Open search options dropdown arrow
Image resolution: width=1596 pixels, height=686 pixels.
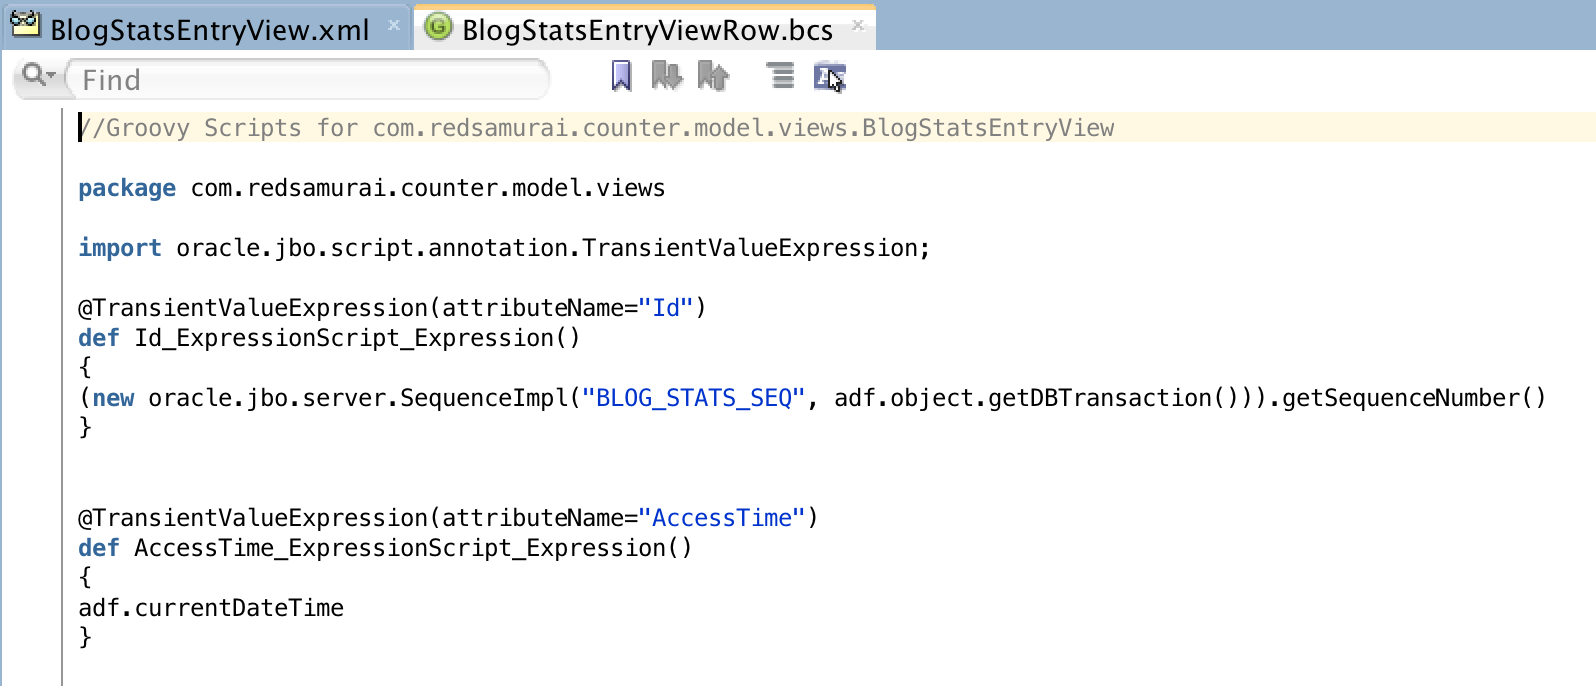coord(51,76)
